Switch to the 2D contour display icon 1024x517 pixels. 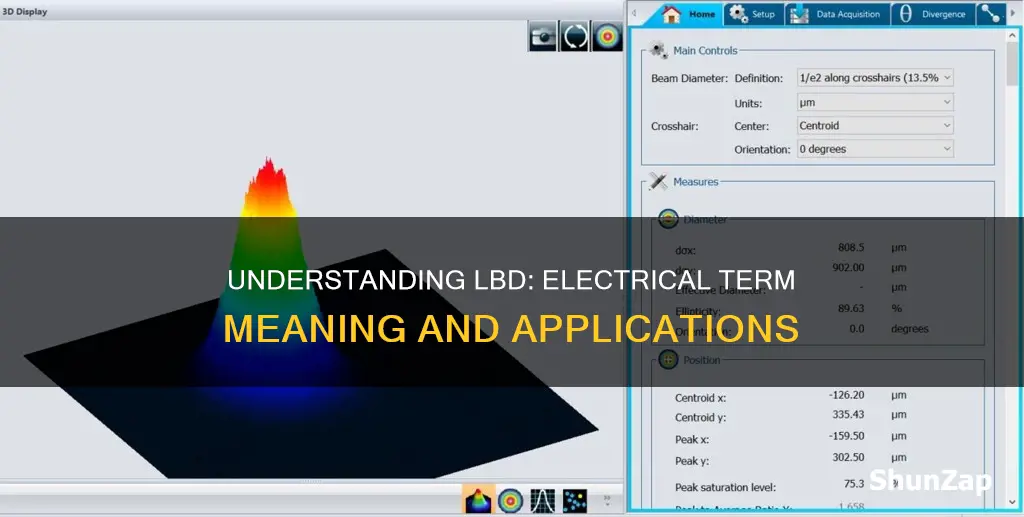pos(510,501)
